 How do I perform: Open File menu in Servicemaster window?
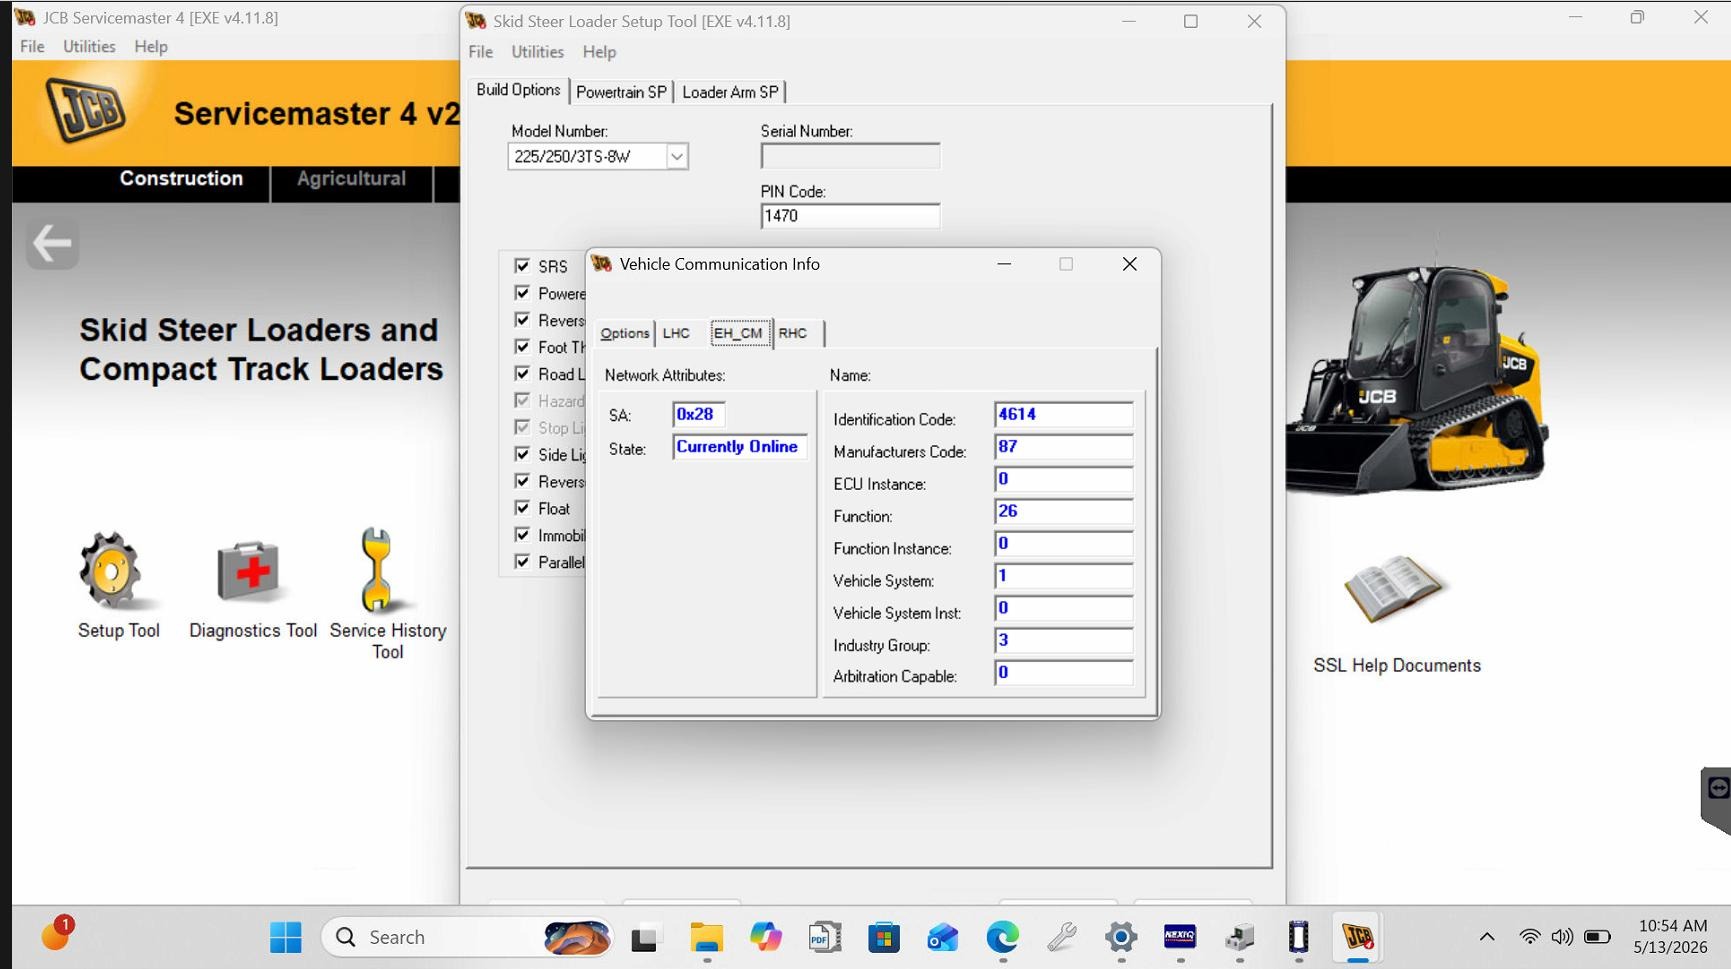click(32, 46)
